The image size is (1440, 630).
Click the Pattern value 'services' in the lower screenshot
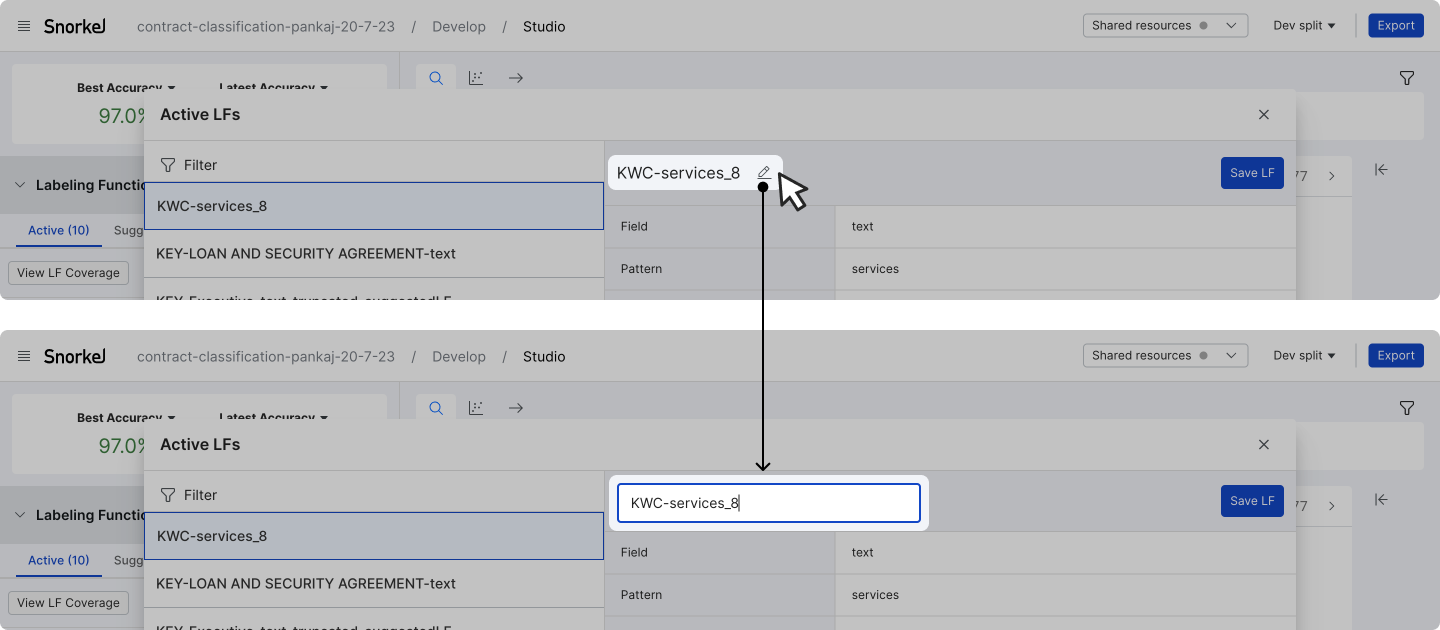pyautogui.click(x=875, y=595)
